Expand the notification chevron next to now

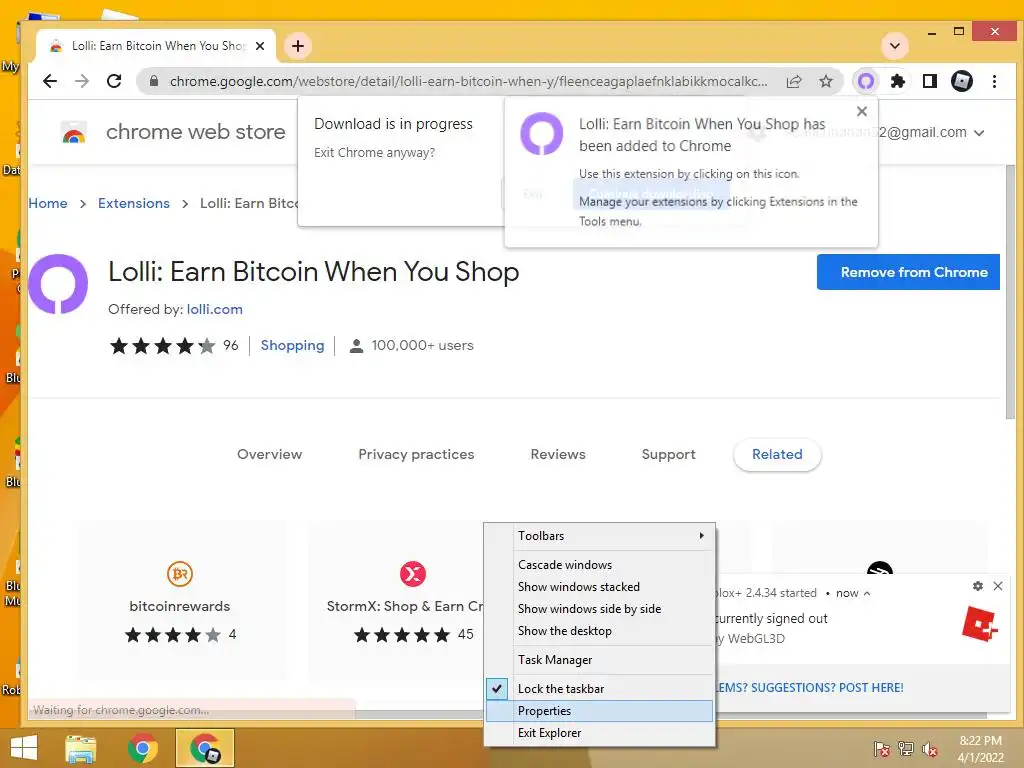coord(867,594)
